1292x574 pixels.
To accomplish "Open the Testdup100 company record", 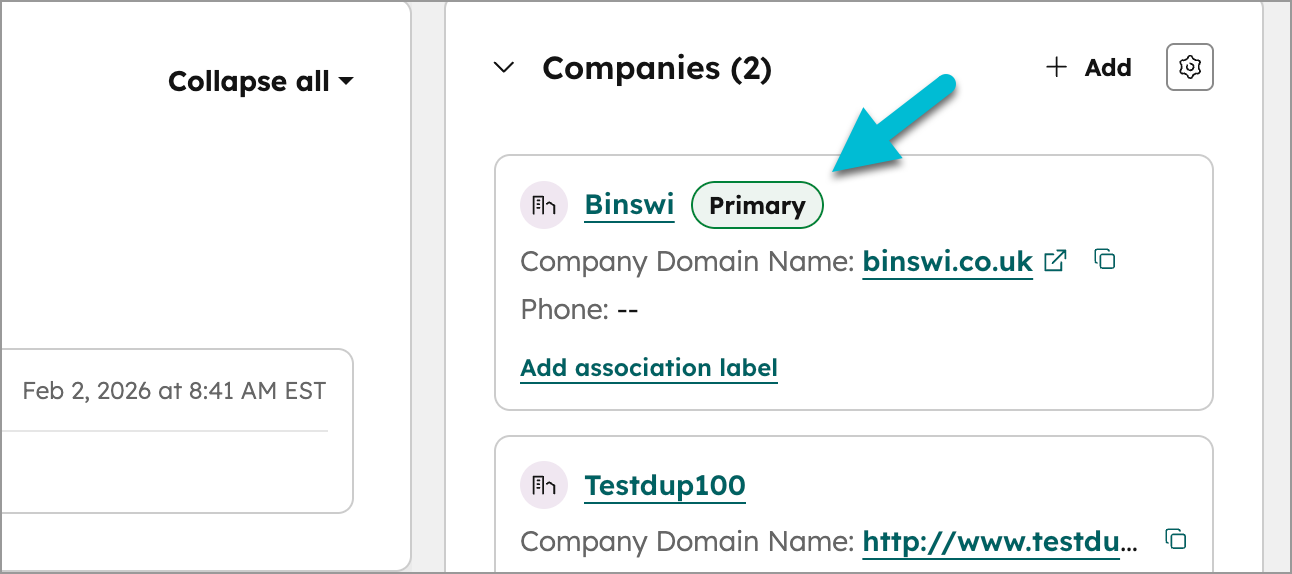I will point(665,486).
